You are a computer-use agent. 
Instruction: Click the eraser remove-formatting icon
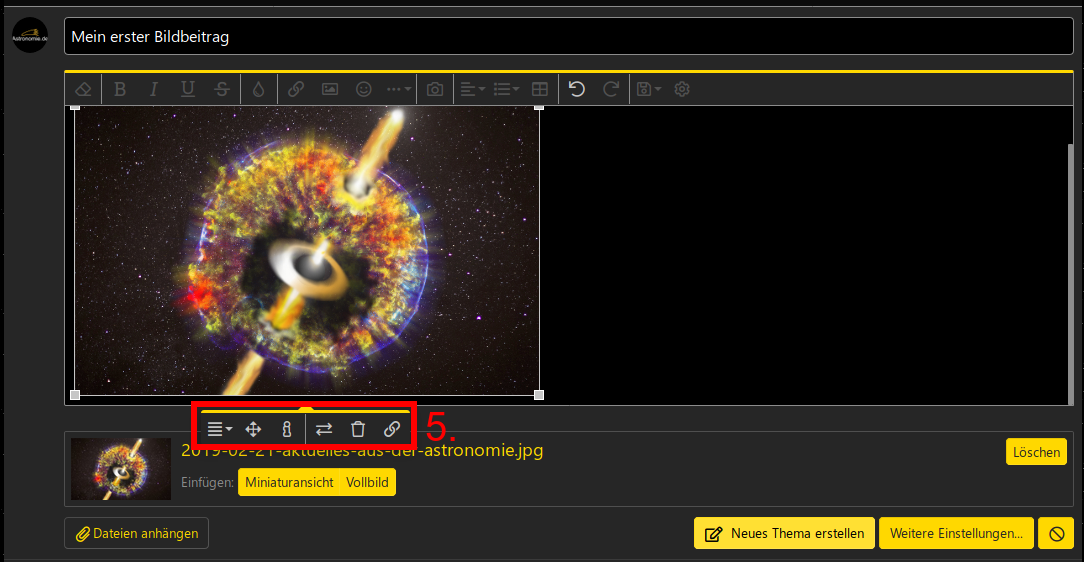83,89
